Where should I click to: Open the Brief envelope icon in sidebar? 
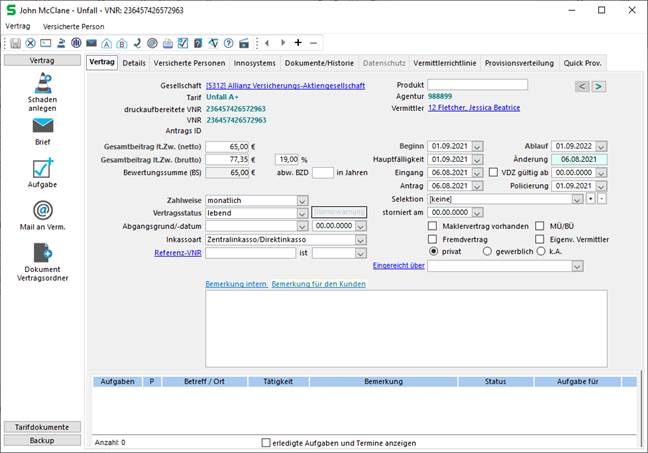tap(42, 126)
